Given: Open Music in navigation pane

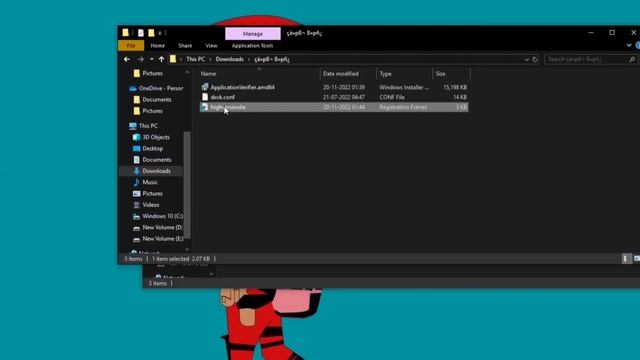Looking at the screenshot, I should point(150,182).
